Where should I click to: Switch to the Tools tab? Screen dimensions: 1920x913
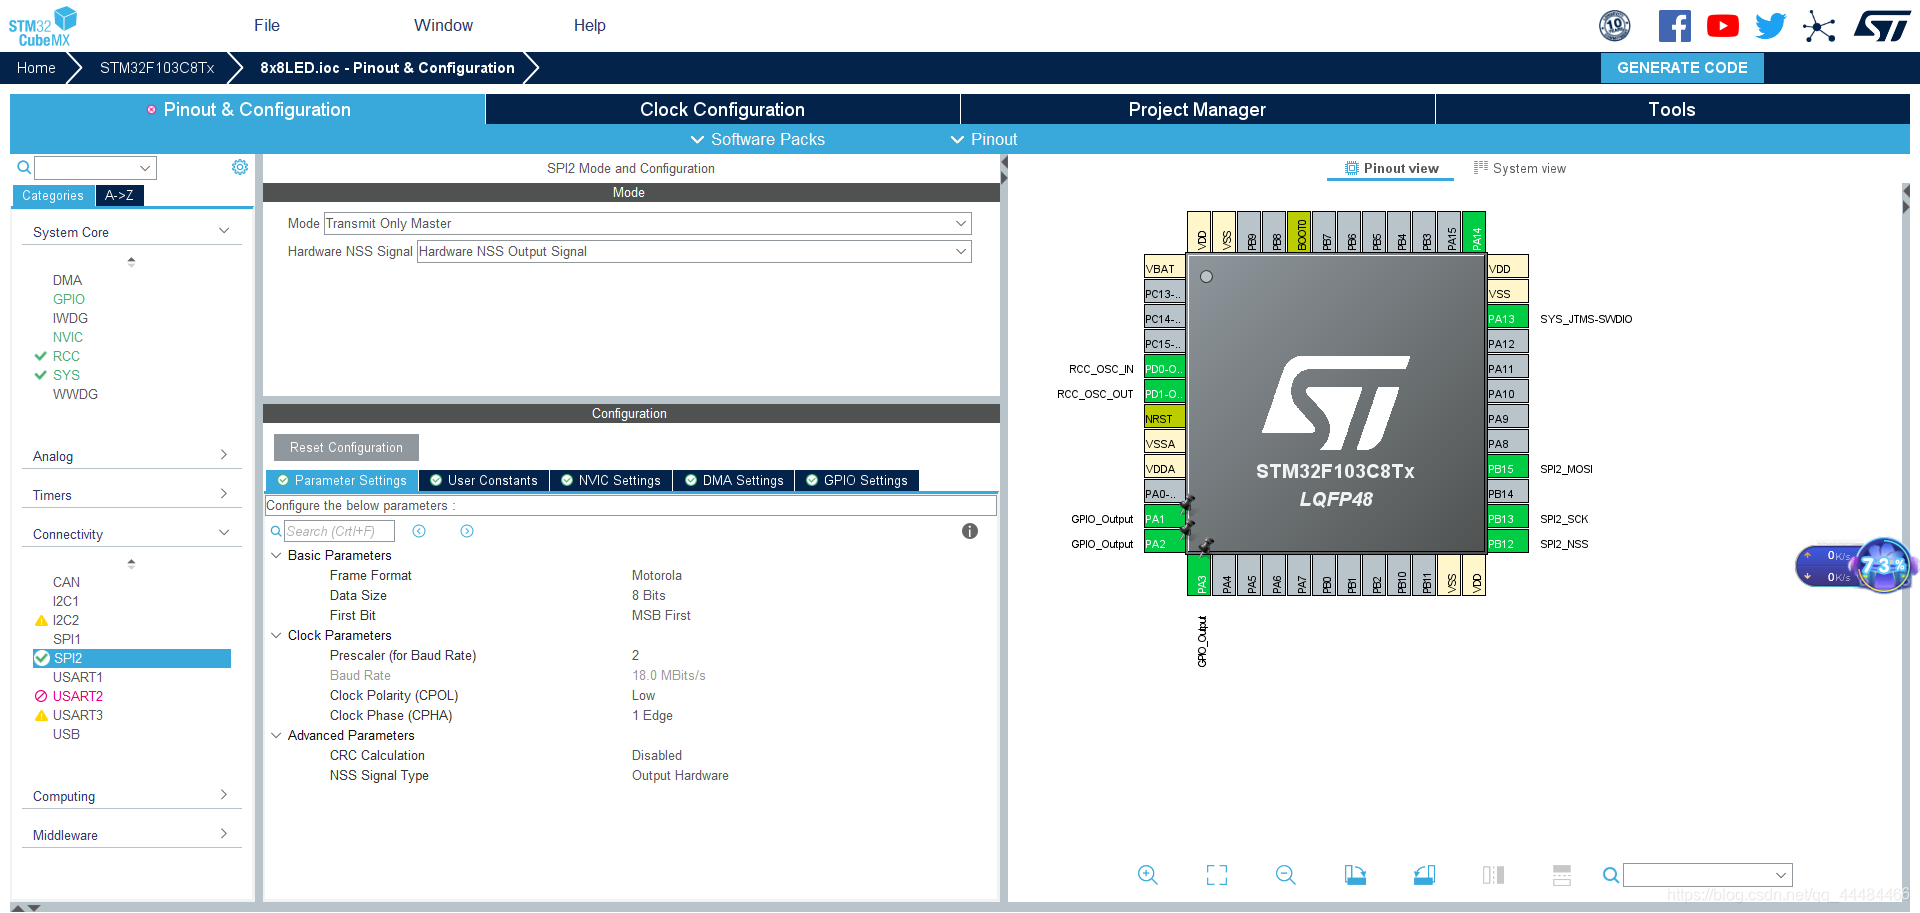[1672, 109]
